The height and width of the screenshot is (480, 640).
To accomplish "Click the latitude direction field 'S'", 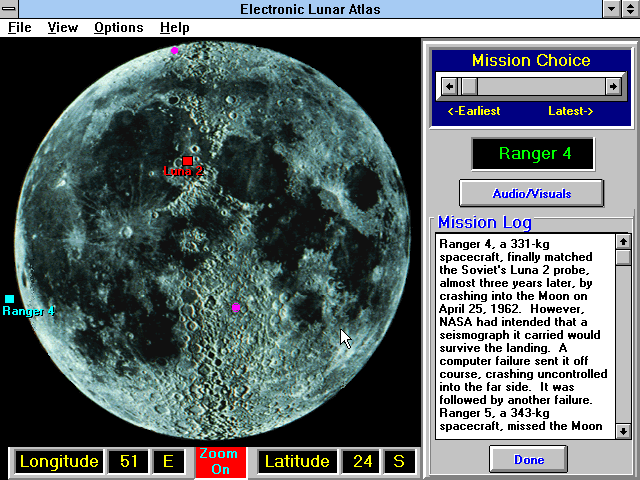I will click(399, 462).
